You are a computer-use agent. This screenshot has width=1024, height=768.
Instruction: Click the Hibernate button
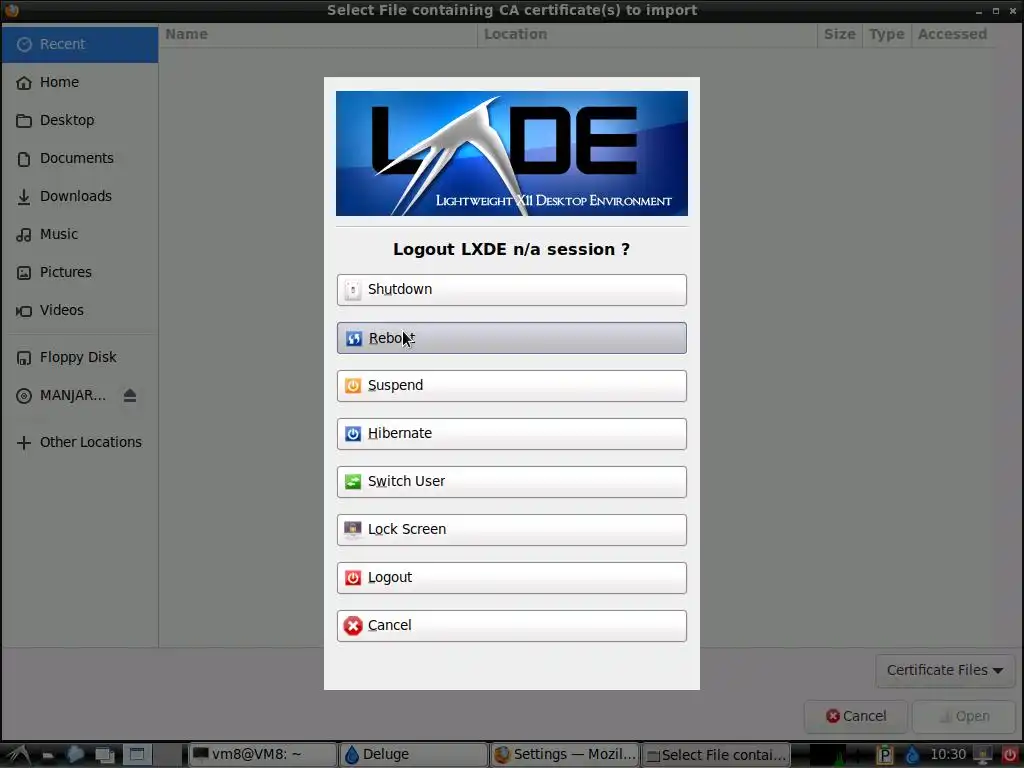pyautogui.click(x=511, y=434)
